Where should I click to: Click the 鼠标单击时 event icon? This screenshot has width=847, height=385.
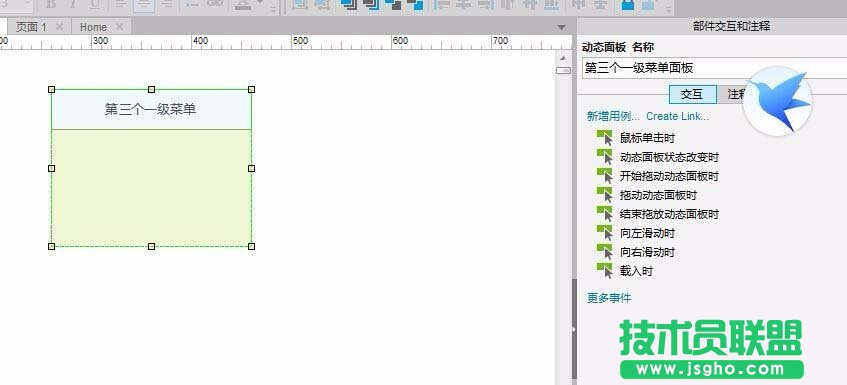605,138
